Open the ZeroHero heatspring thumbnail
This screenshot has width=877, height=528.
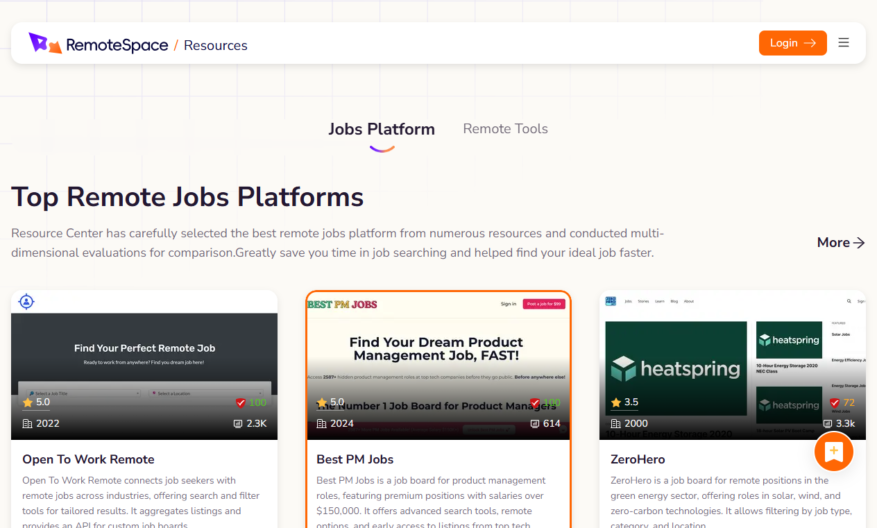click(733, 365)
